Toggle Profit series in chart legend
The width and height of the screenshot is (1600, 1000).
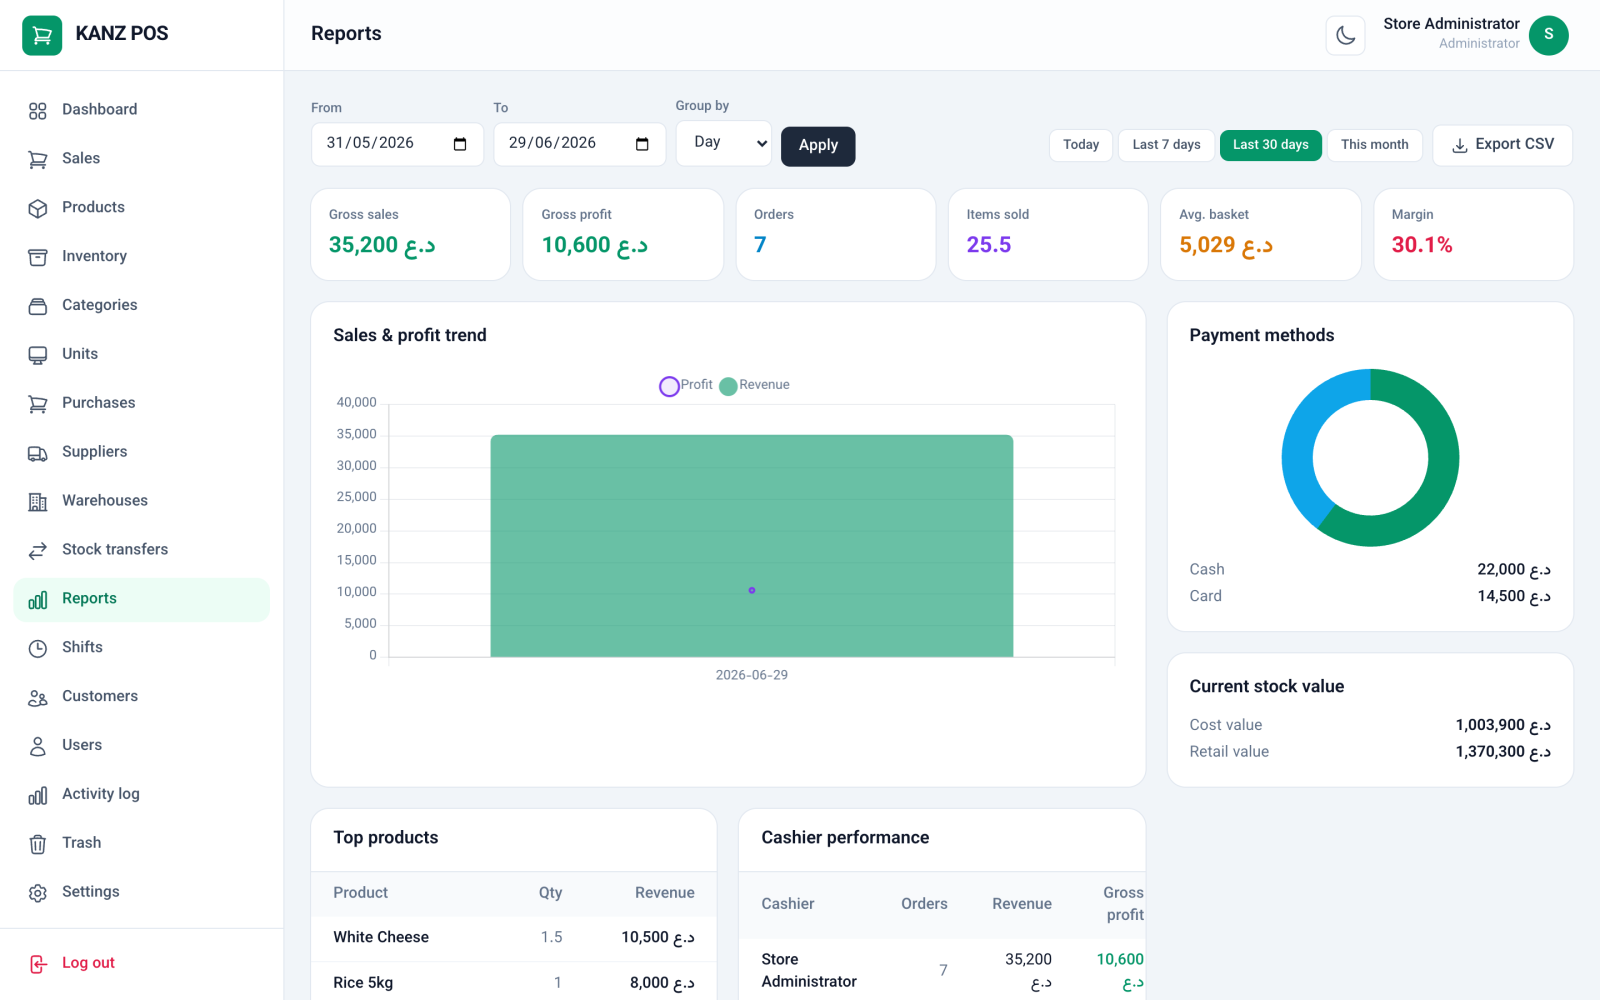coord(686,385)
